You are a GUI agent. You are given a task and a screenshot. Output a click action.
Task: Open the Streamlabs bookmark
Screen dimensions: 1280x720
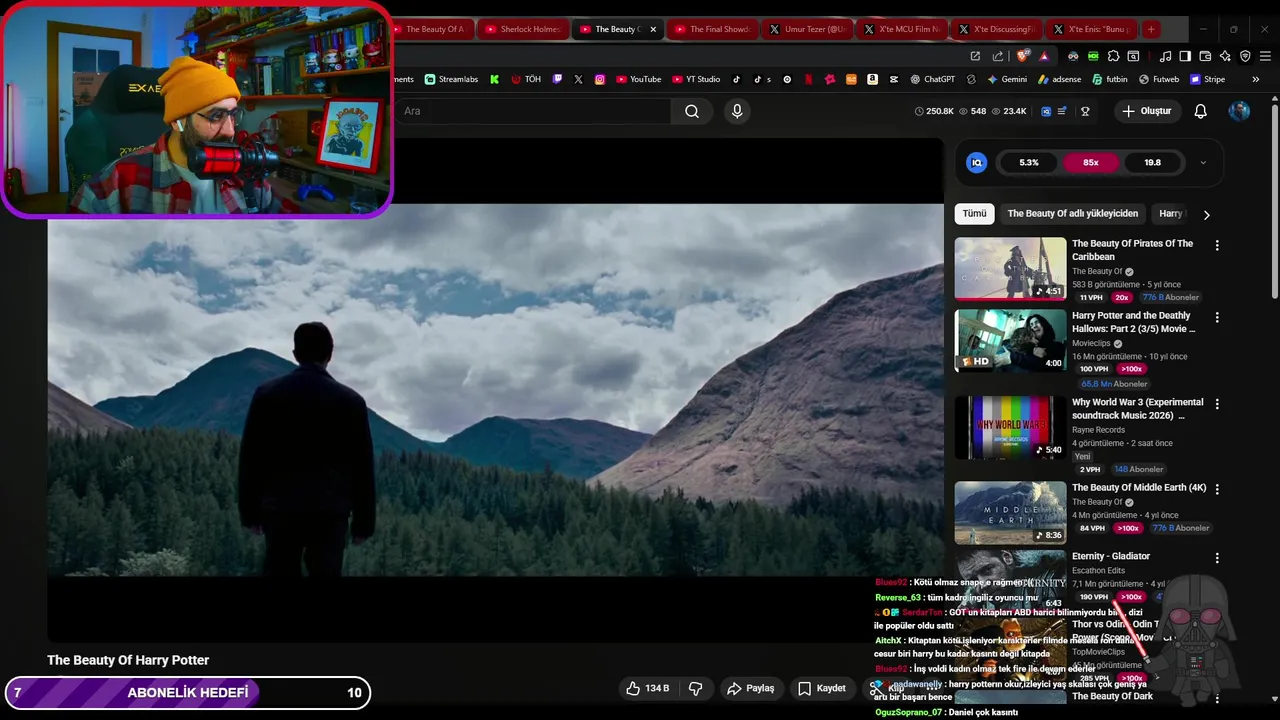tap(451, 79)
